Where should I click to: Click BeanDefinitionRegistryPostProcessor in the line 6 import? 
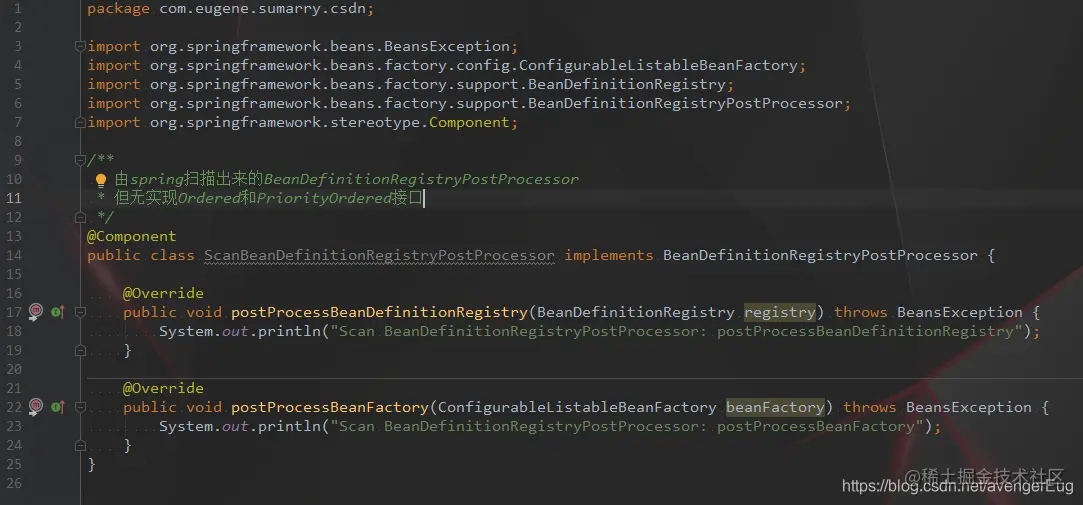point(685,104)
